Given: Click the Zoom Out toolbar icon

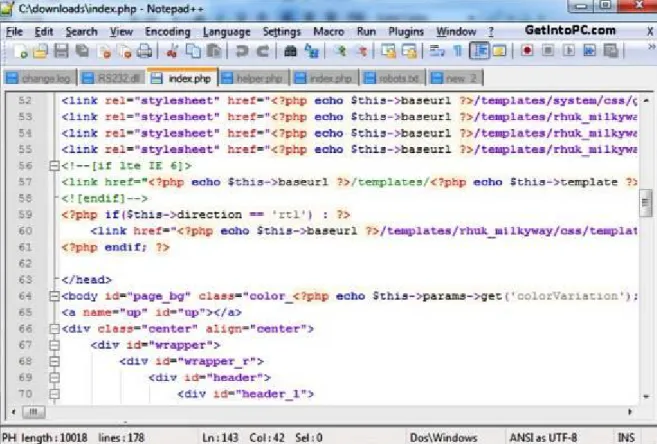Looking at the screenshot, I should [362, 51].
